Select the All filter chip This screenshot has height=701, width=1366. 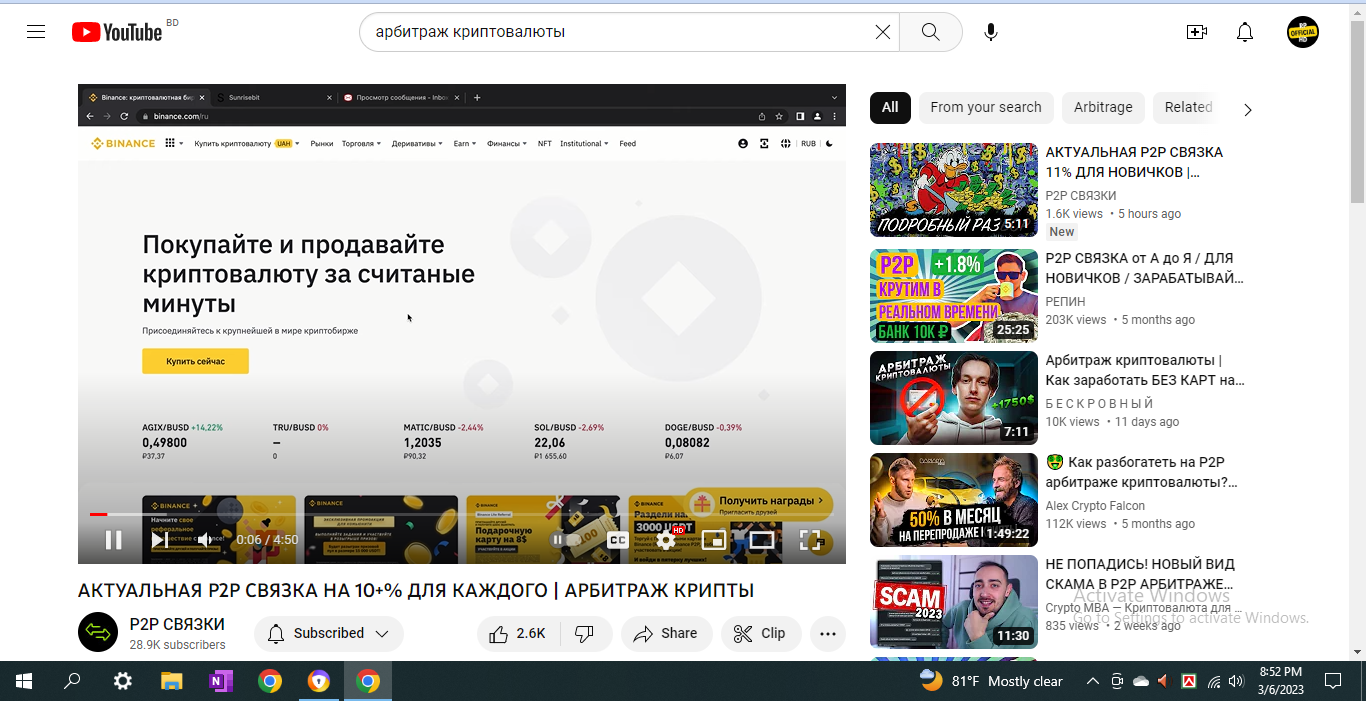(890, 107)
